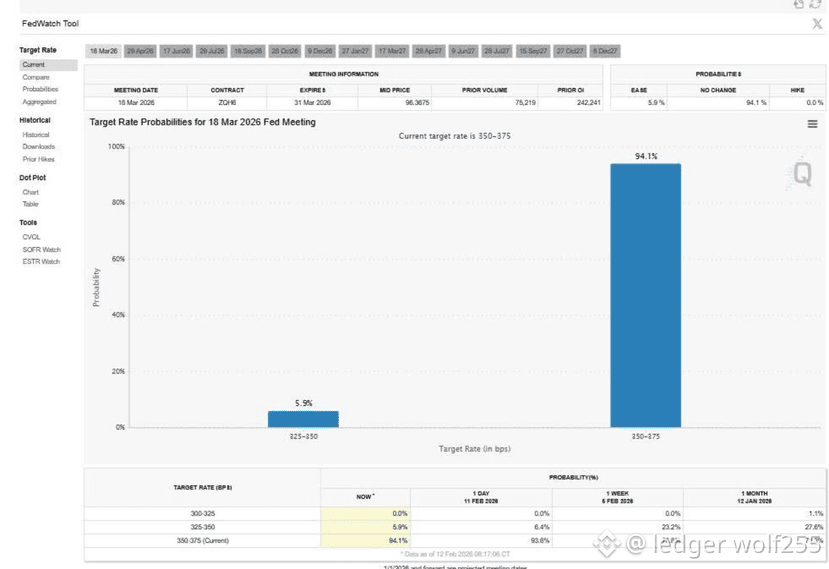Click the highlighted 94.1% NOW cell

365,540
